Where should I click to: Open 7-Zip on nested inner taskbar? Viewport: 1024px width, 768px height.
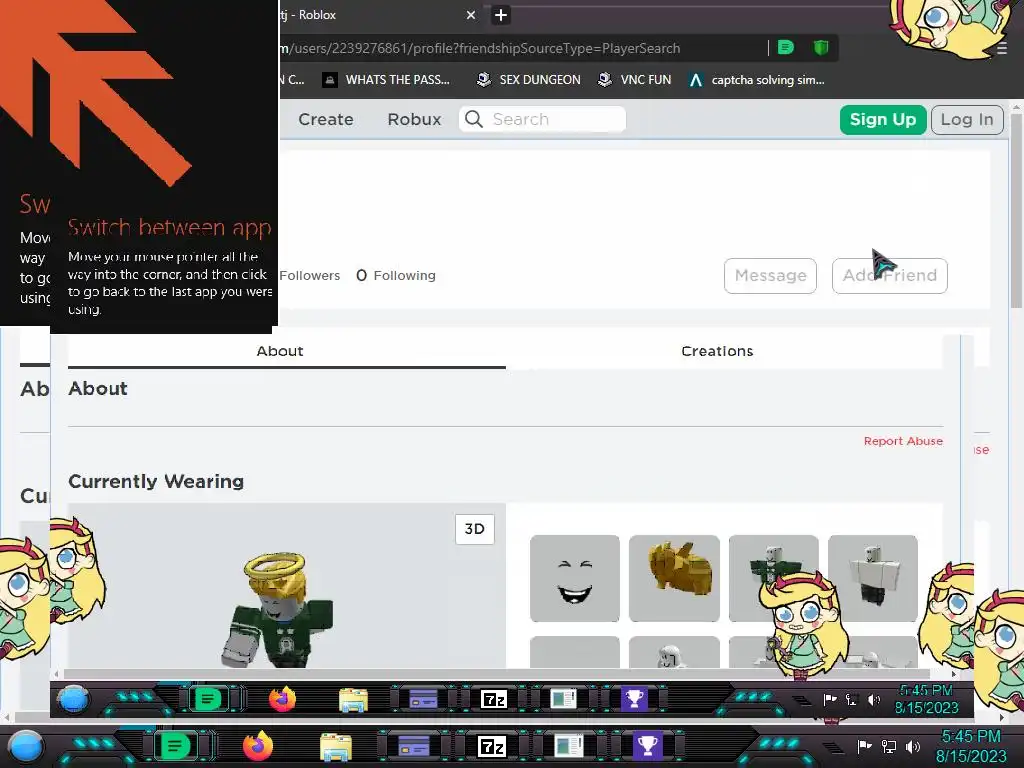pos(494,700)
